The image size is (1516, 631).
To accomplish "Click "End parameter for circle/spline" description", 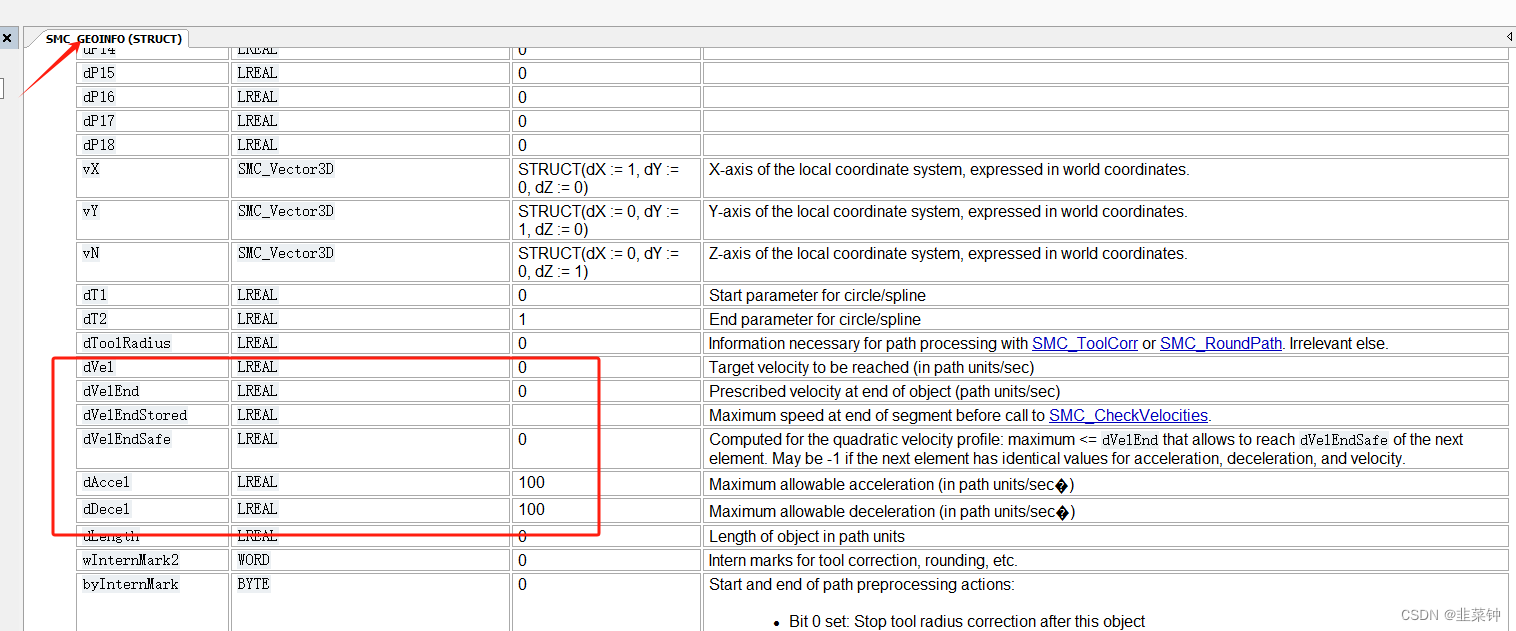I will coord(815,319).
